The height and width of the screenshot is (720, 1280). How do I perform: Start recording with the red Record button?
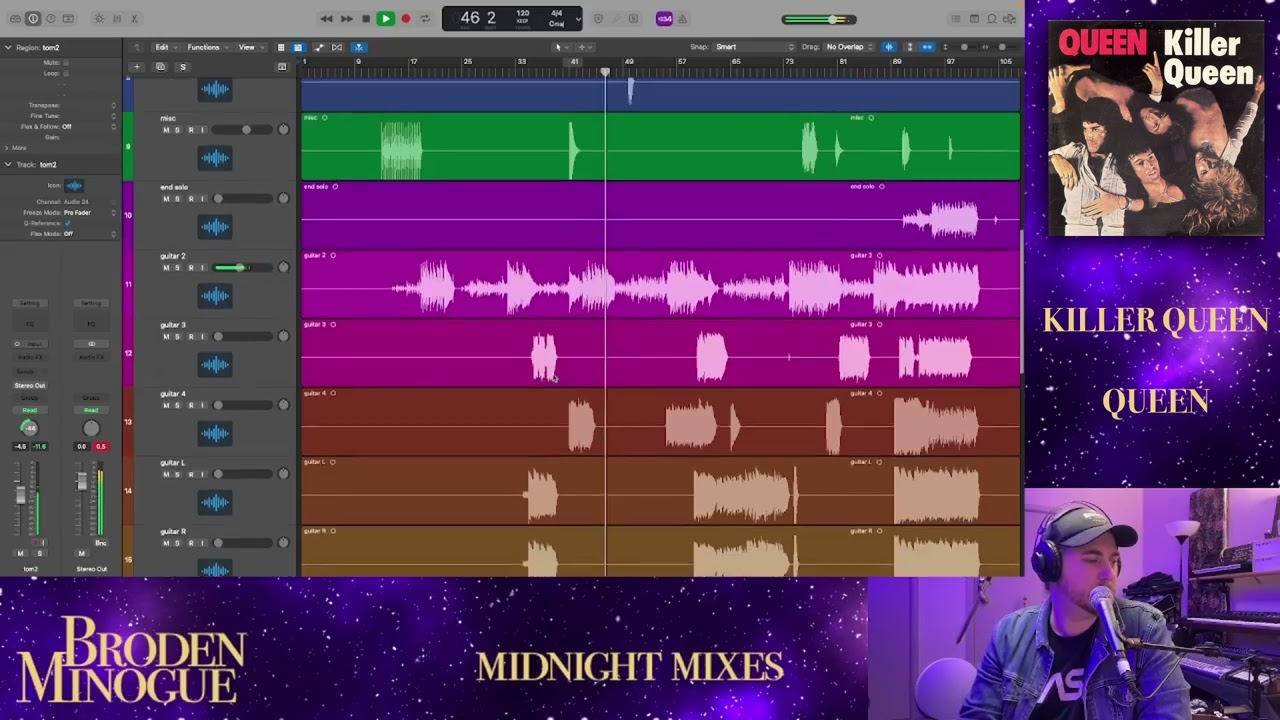(x=405, y=18)
